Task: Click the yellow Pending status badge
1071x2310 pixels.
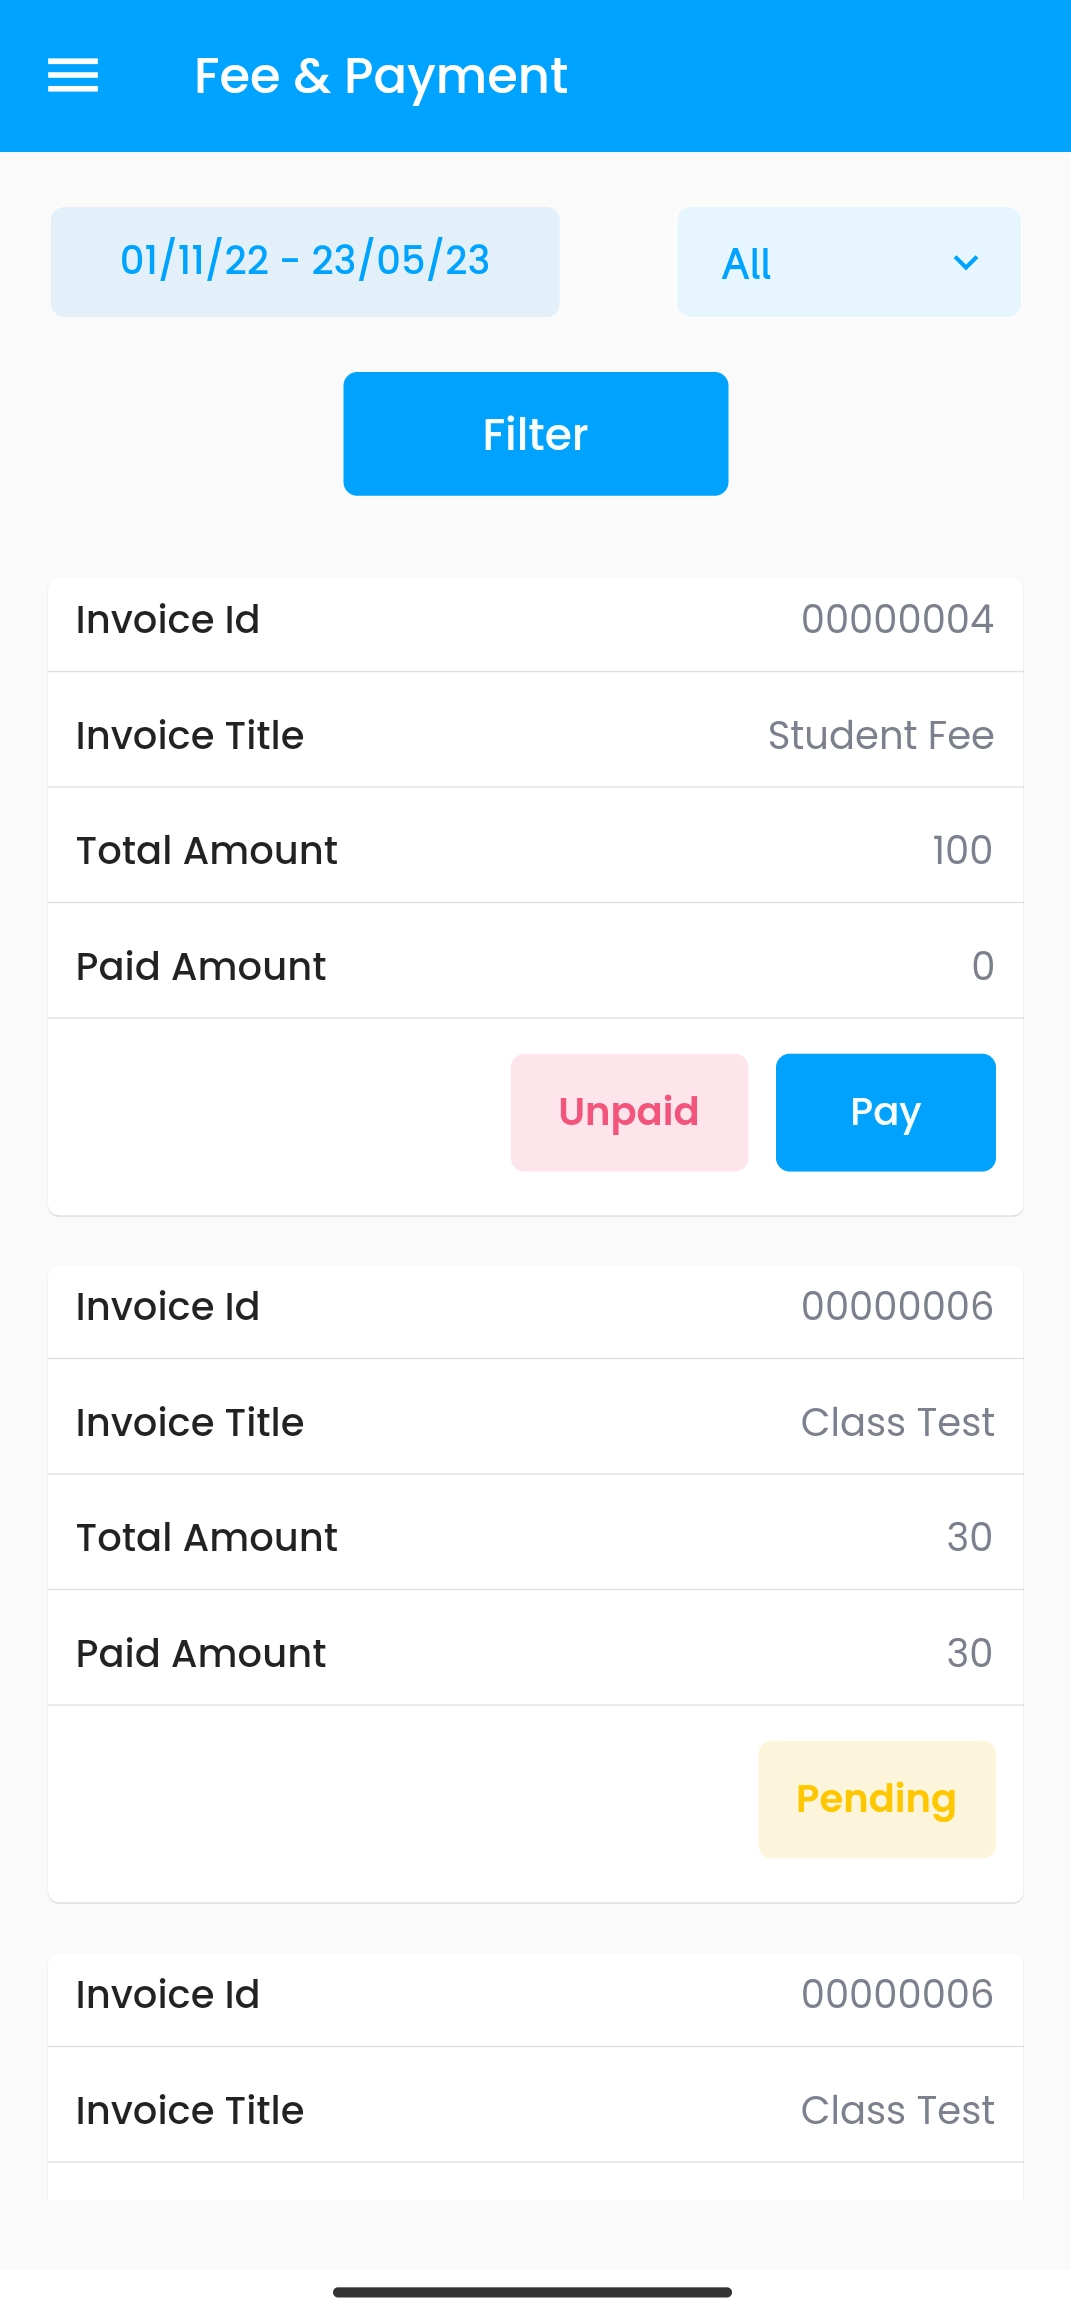Action: pos(876,1799)
